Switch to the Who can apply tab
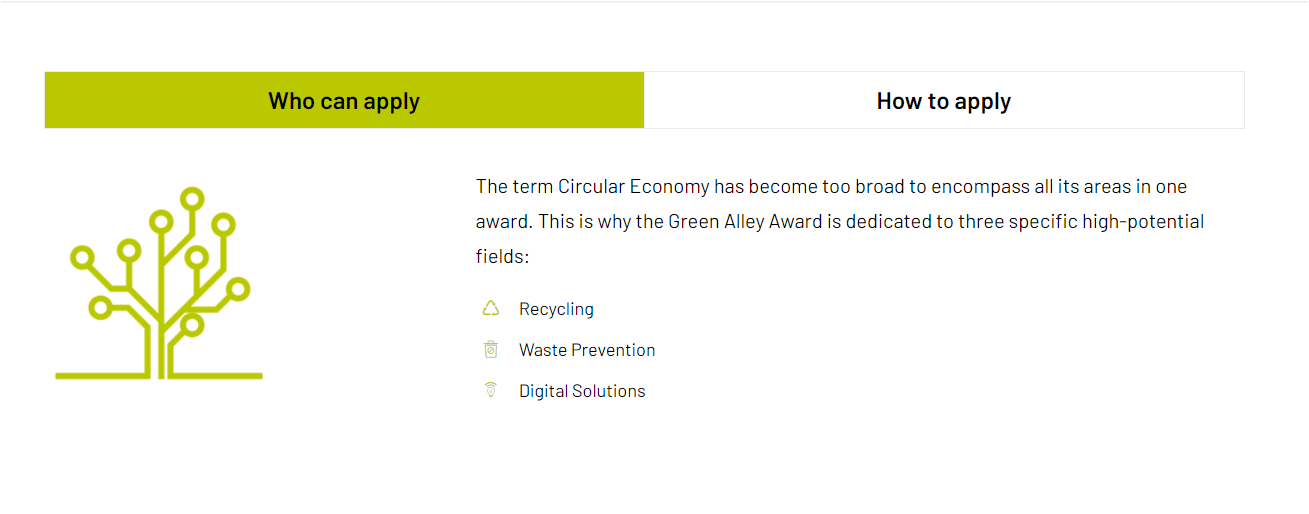This screenshot has width=1309, height=514. tap(344, 101)
